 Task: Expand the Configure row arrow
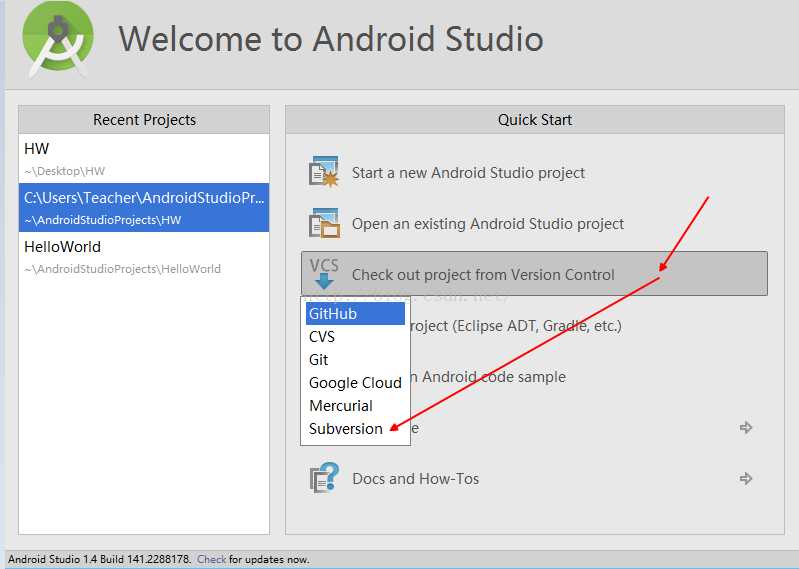coord(746,427)
